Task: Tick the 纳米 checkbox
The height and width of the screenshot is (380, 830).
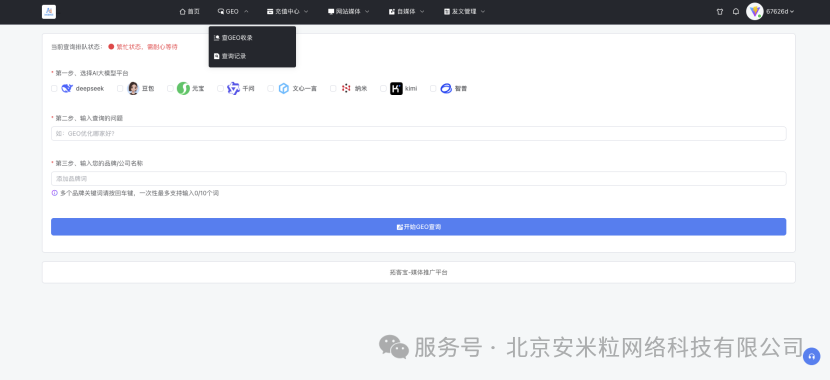Action: (333, 88)
